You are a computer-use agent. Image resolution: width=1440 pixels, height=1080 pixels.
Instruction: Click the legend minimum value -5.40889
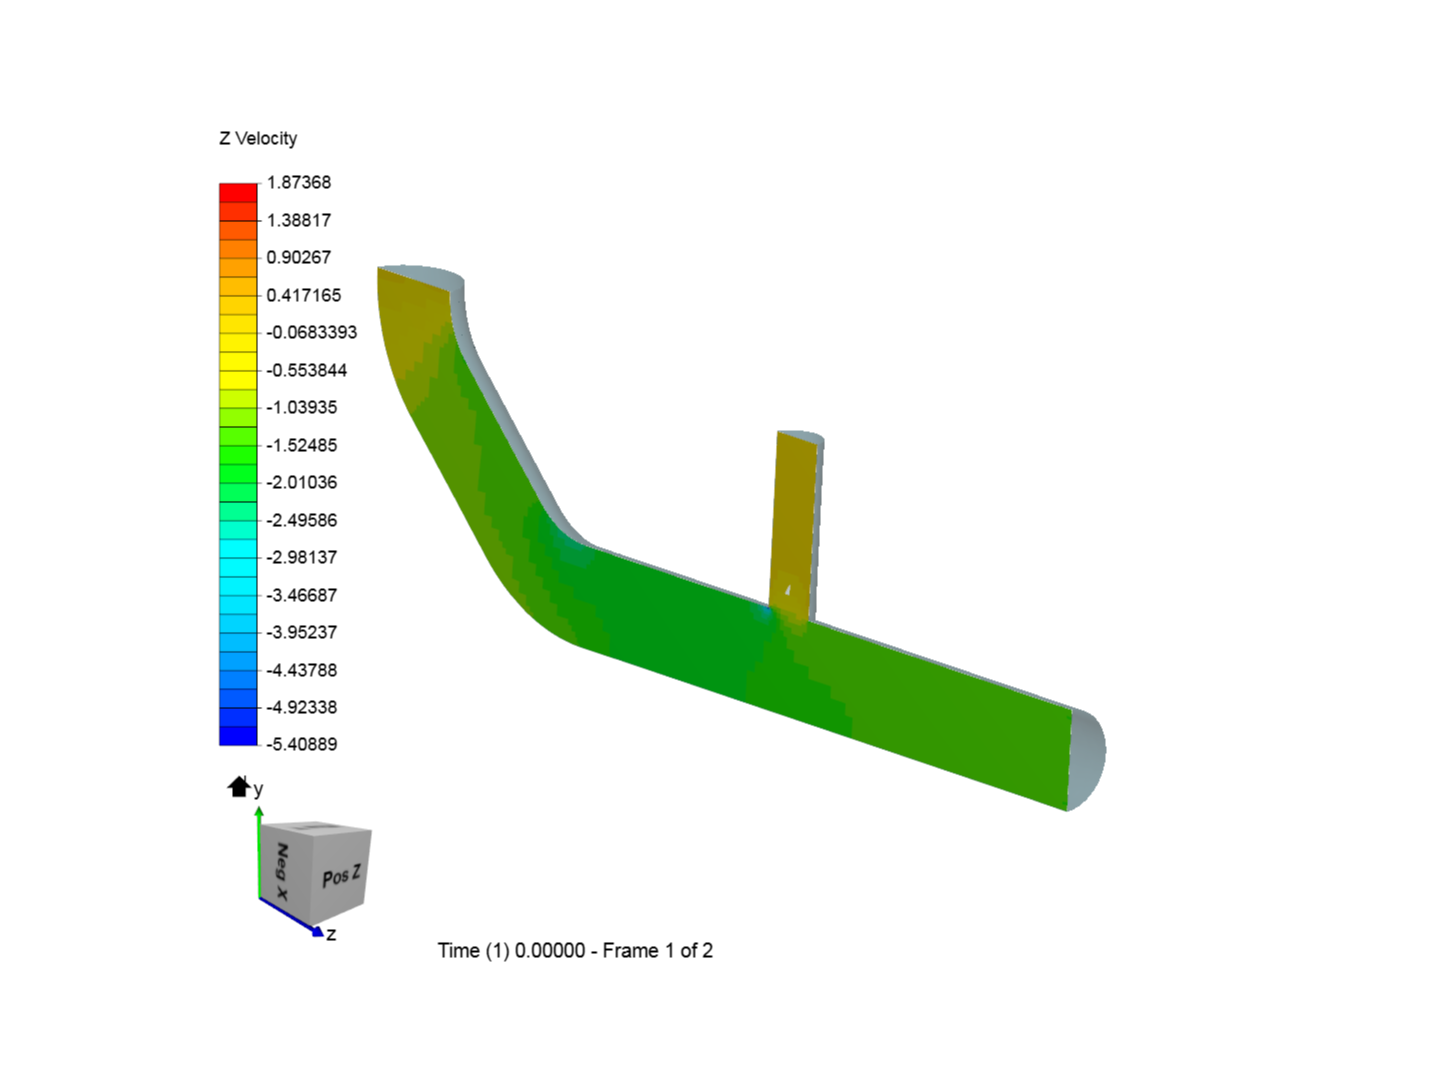pos(301,744)
